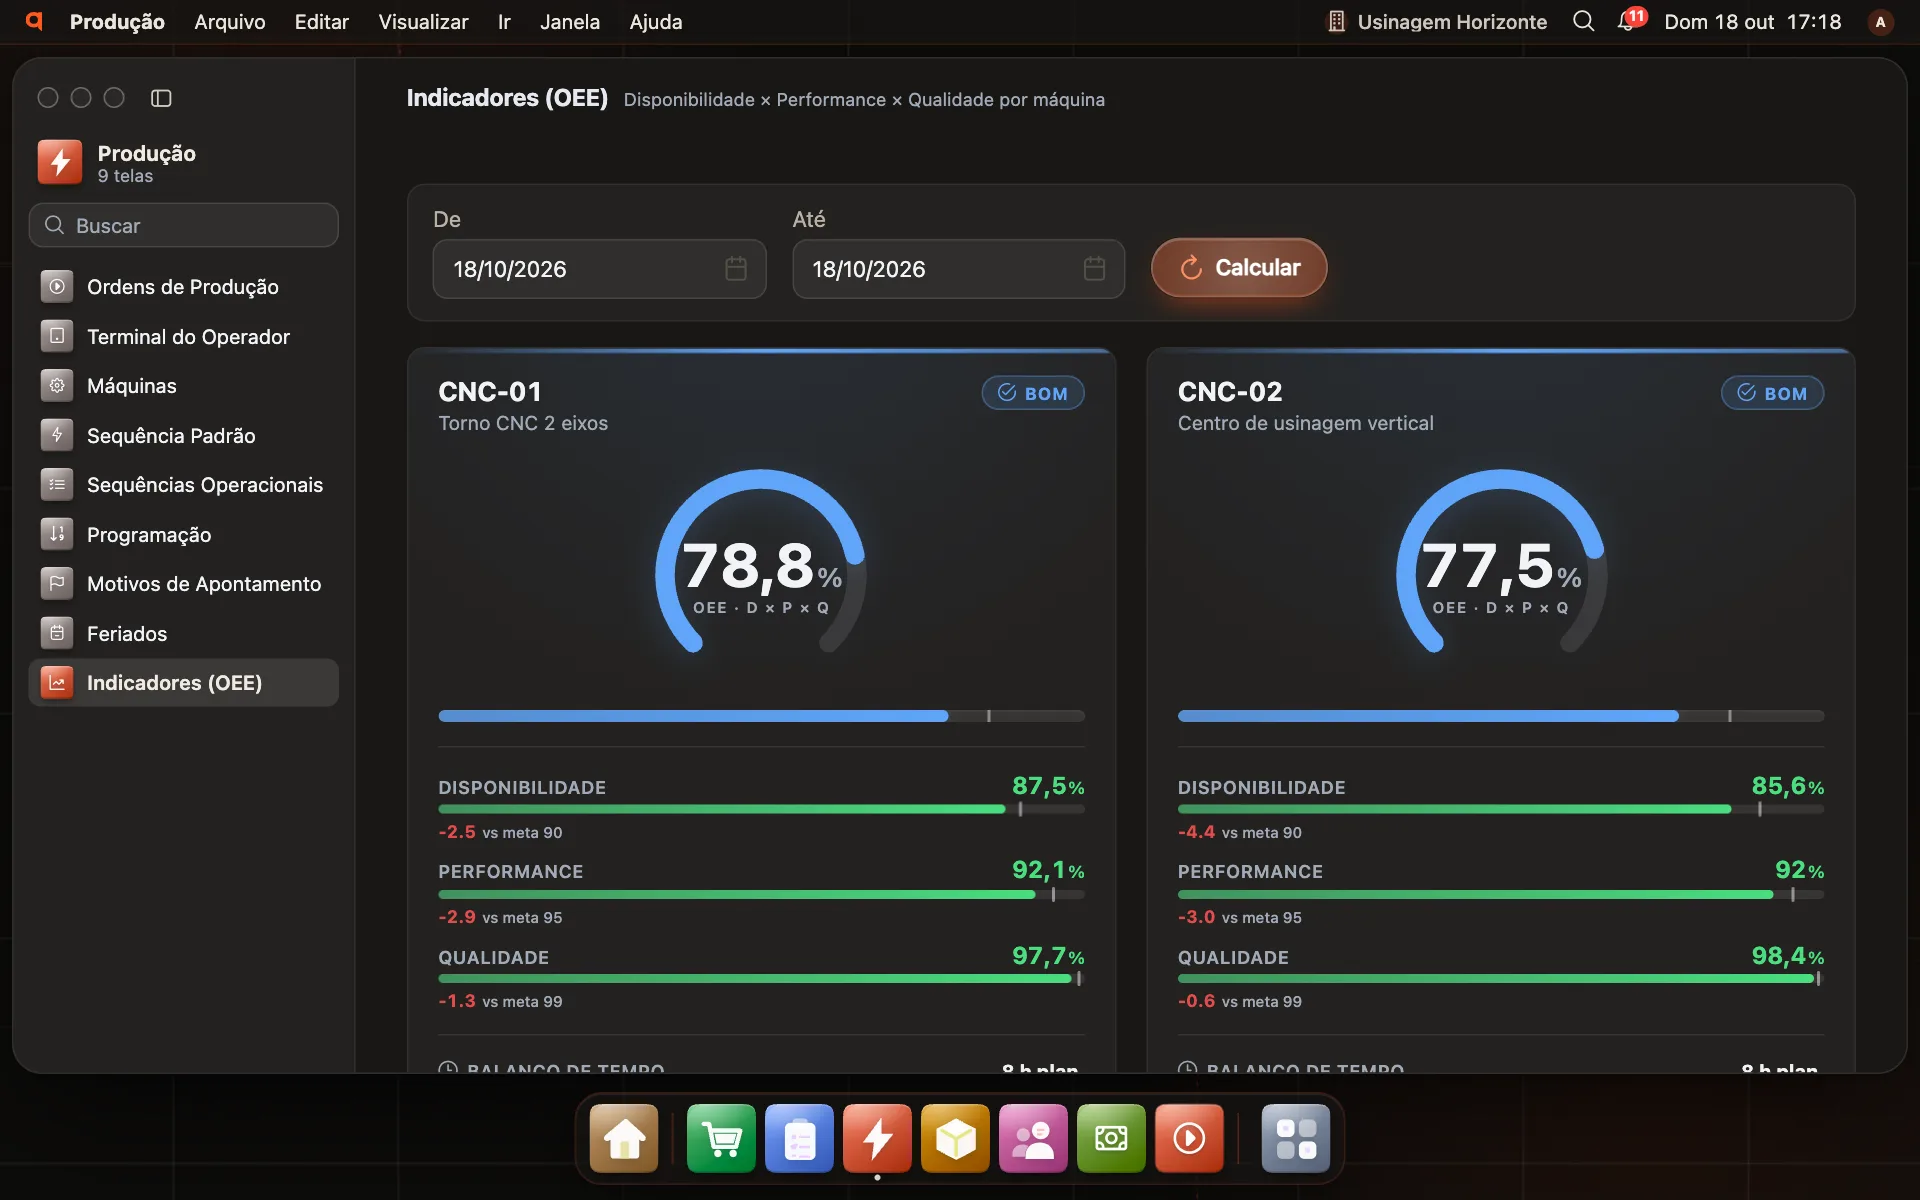Screen dimensions: 1920x1200
Task: Click CNC-01 card title
Action: click(490, 392)
